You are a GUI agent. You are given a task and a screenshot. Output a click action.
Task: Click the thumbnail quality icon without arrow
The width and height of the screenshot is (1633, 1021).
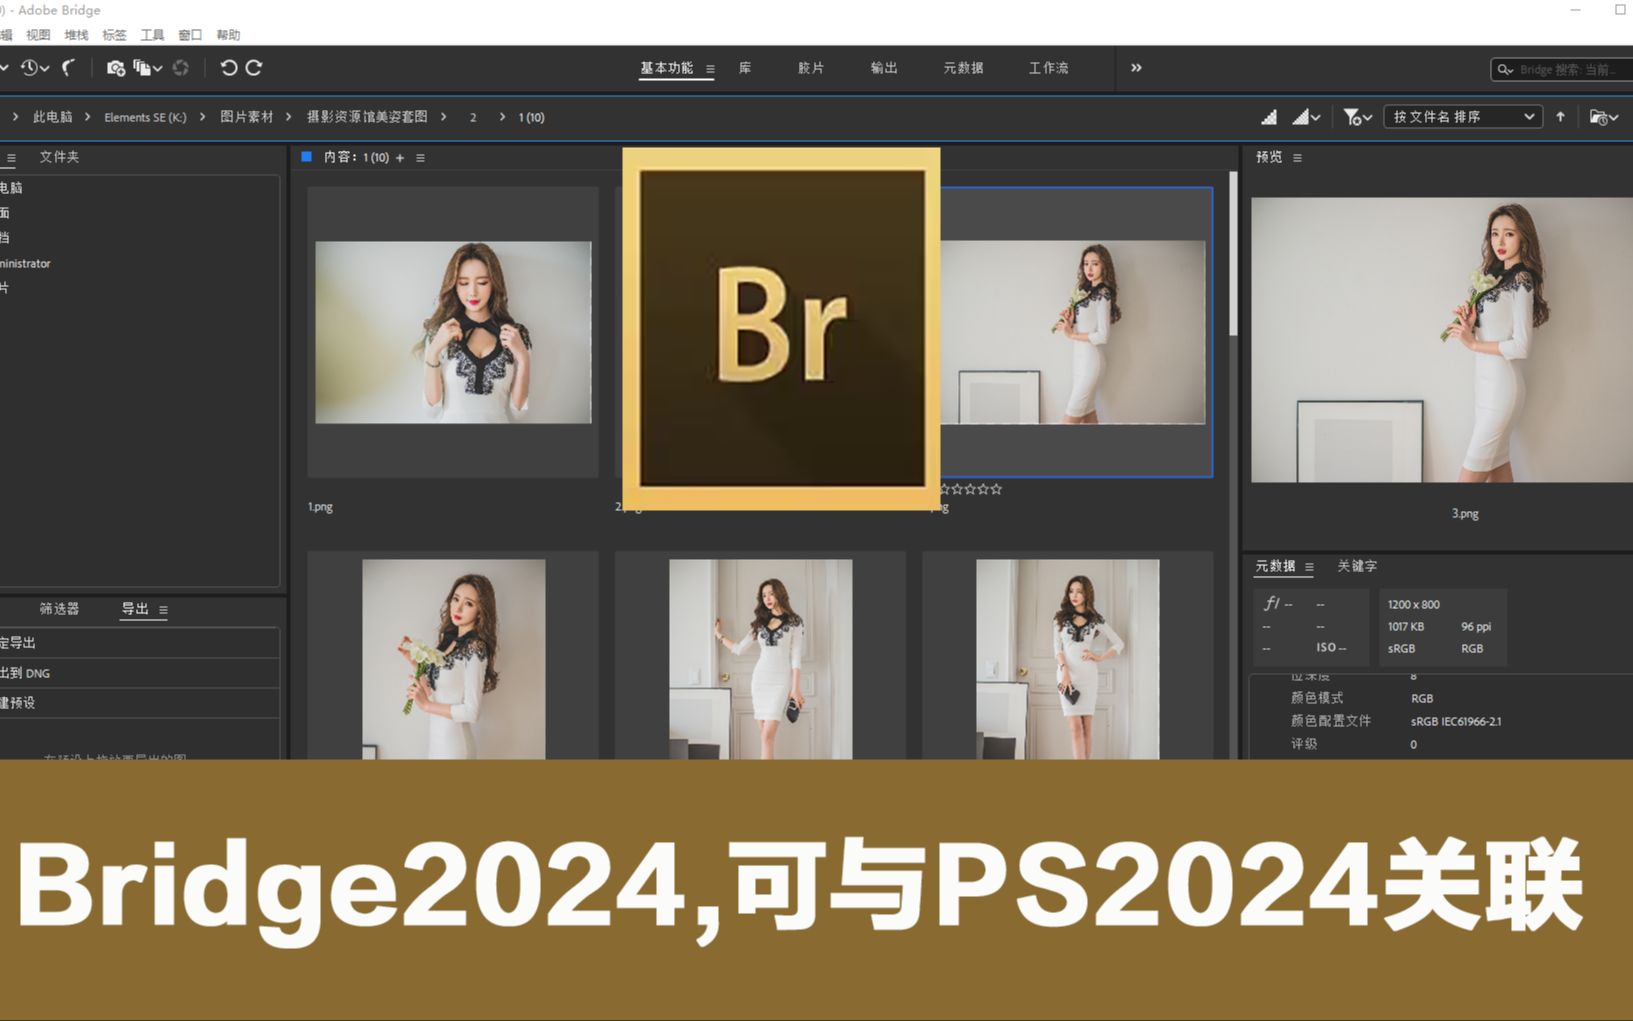pyautogui.click(x=1269, y=117)
